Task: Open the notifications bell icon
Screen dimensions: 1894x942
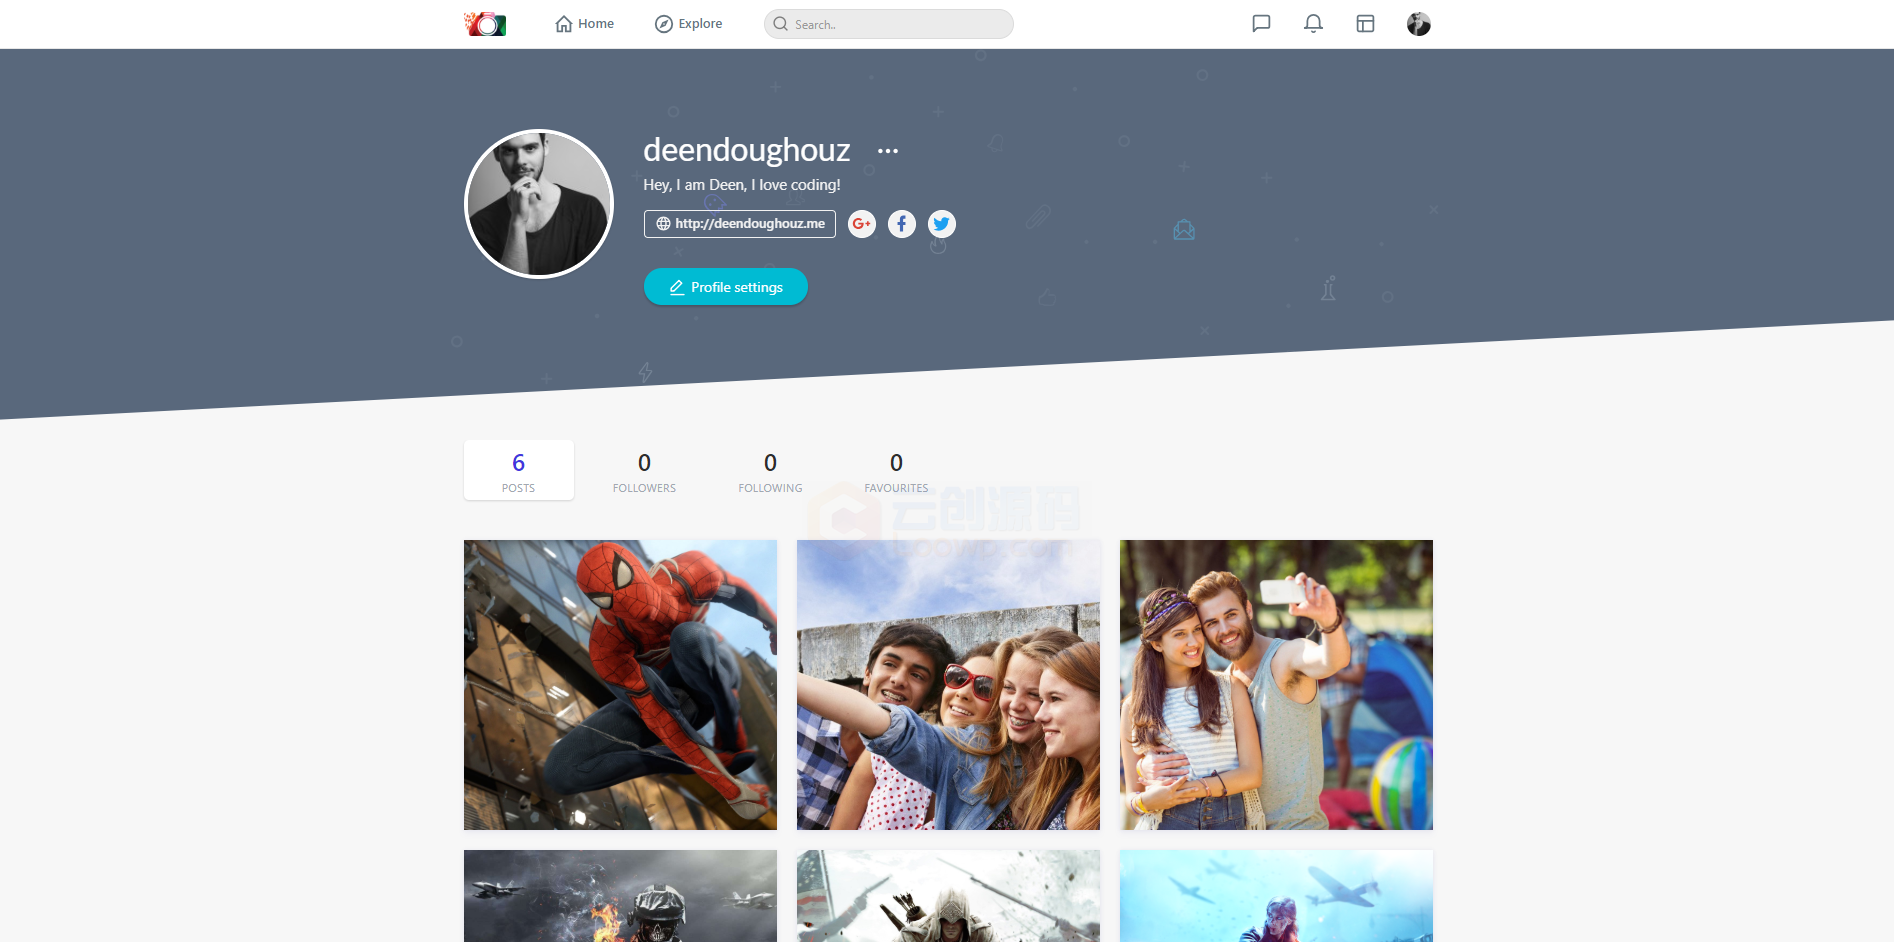Action: pos(1313,24)
